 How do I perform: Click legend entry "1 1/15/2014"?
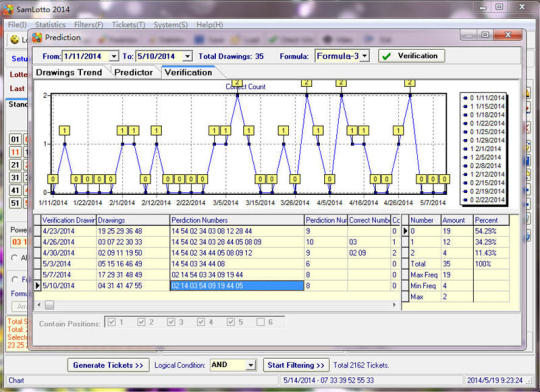tap(484, 106)
